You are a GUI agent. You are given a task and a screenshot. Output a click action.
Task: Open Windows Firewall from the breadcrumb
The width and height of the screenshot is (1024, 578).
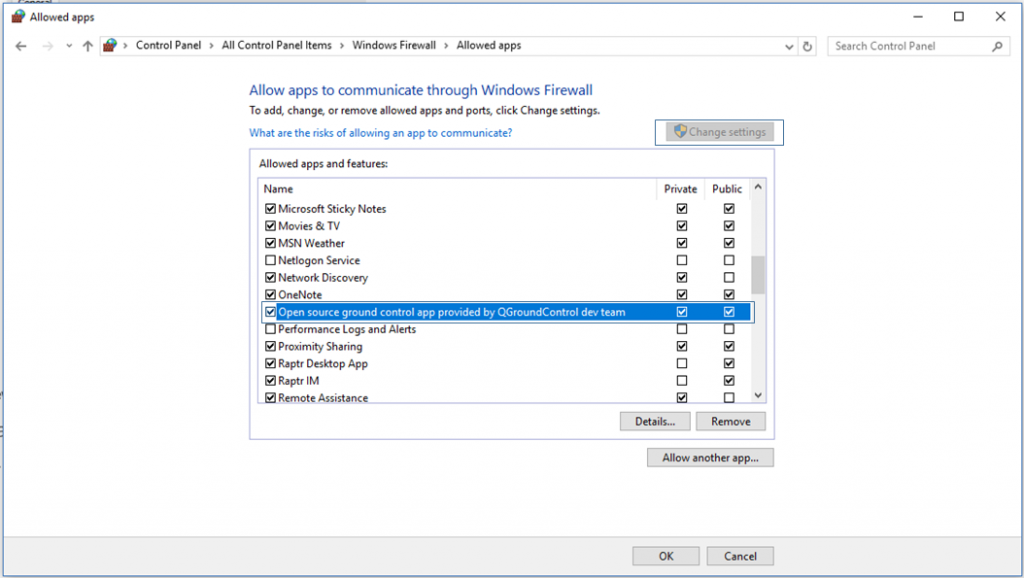coord(394,45)
